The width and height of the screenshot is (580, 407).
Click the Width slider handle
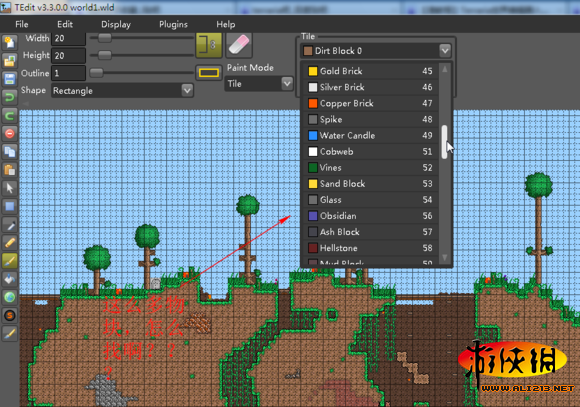pos(105,37)
